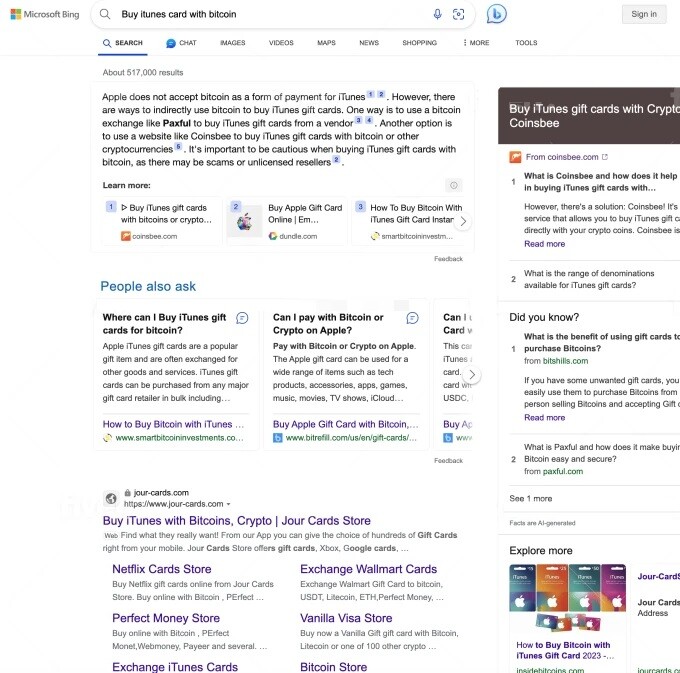Open Exchange iTunes Cards sitelink
Viewport: 680px width, 673px height.
pyautogui.click(x=175, y=667)
